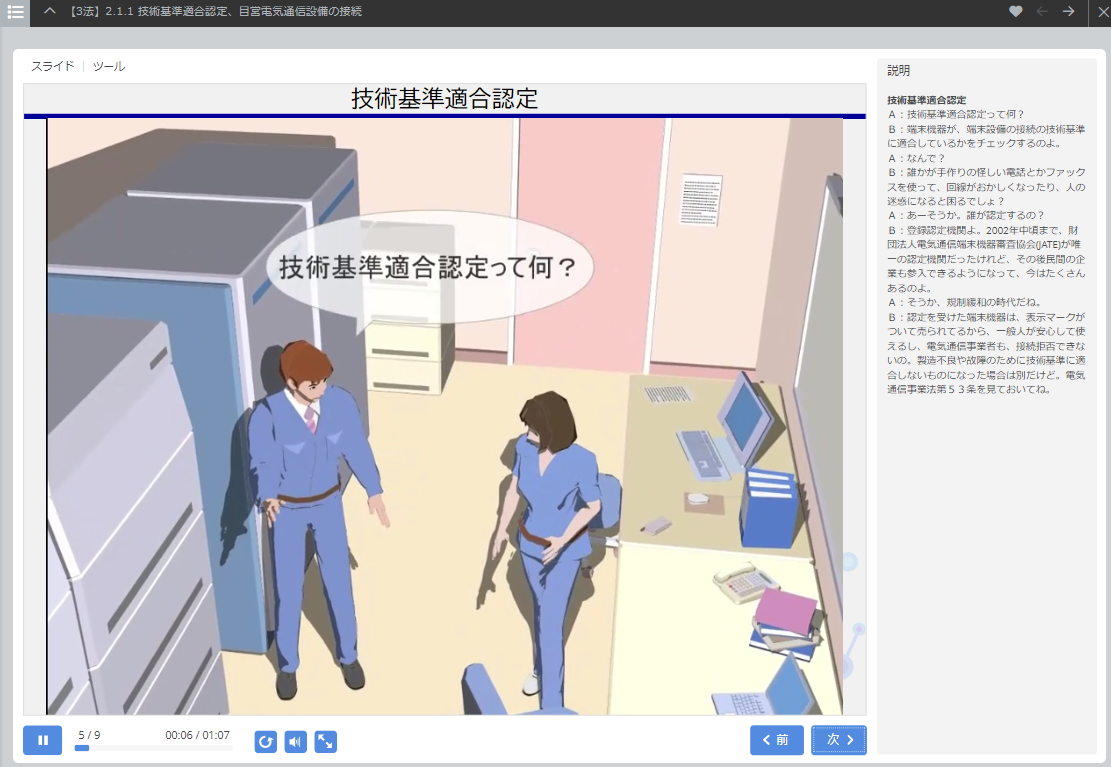
Task: Go to next content with top right arrow
Action: click(x=1068, y=12)
